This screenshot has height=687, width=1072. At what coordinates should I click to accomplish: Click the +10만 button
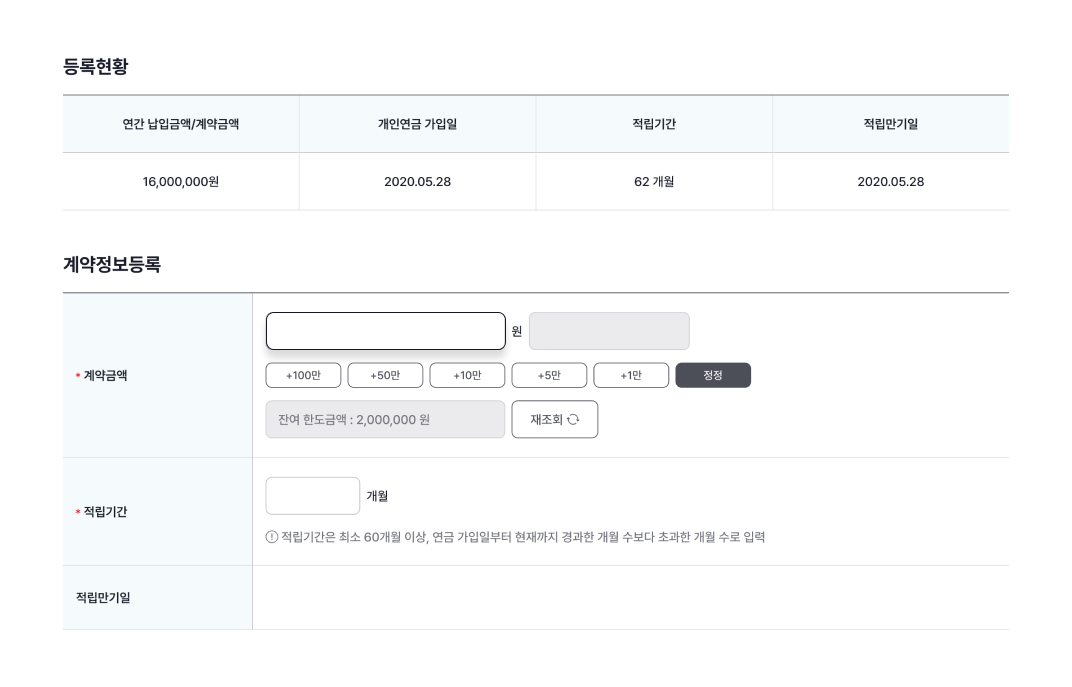click(x=467, y=375)
